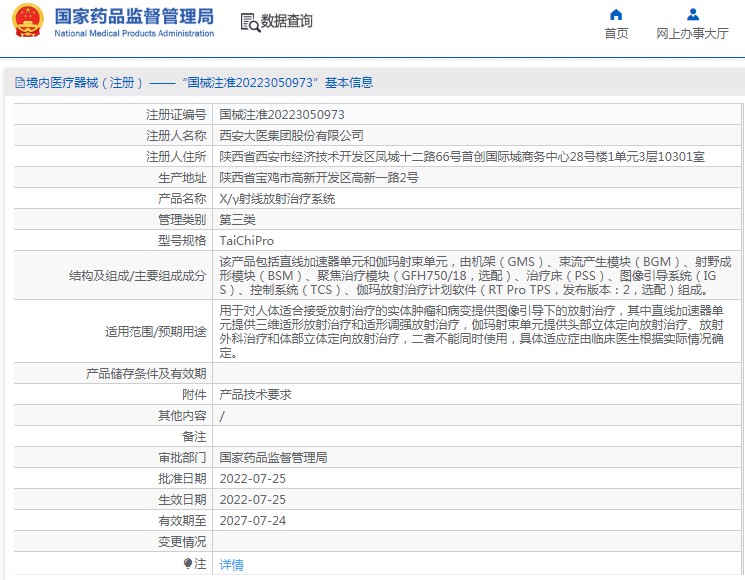Select the registrant address 陕西省西安市经济技术开发区 value
This screenshot has height=580, width=745.
pyautogui.click(x=462, y=157)
